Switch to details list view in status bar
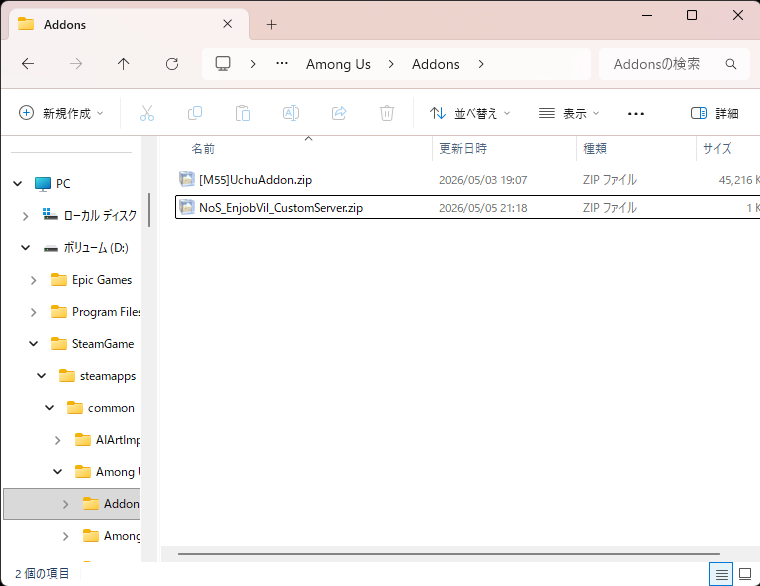This screenshot has width=760, height=586. (x=721, y=574)
